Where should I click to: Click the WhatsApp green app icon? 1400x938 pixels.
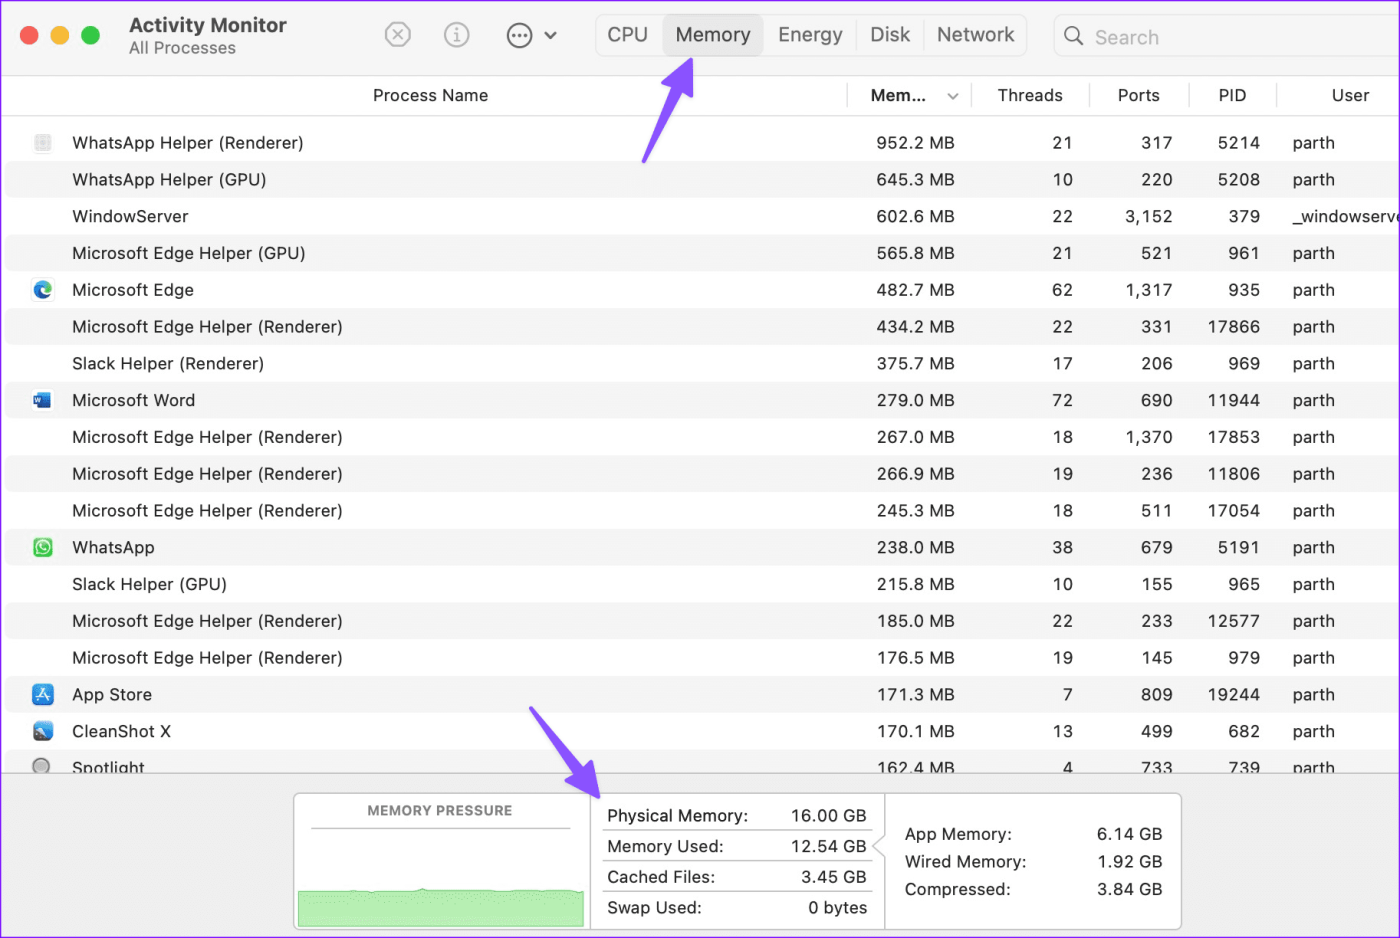(x=42, y=547)
